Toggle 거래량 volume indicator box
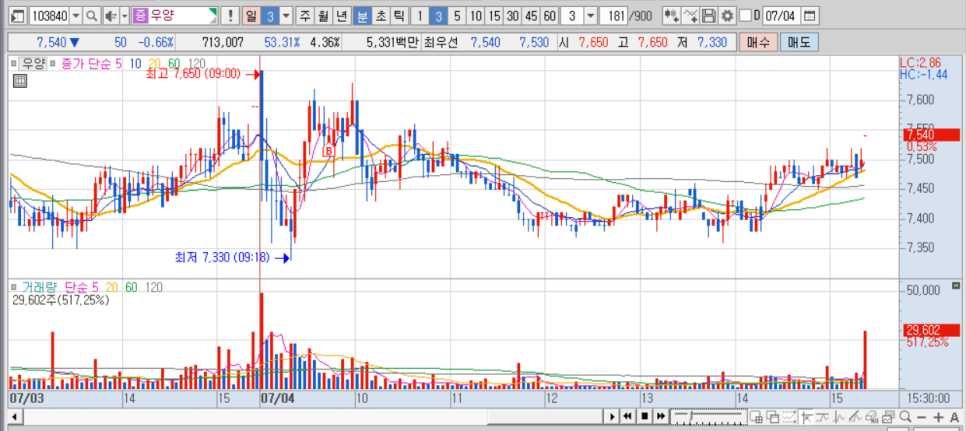Screen dimensions: 966x431 (x=13, y=287)
